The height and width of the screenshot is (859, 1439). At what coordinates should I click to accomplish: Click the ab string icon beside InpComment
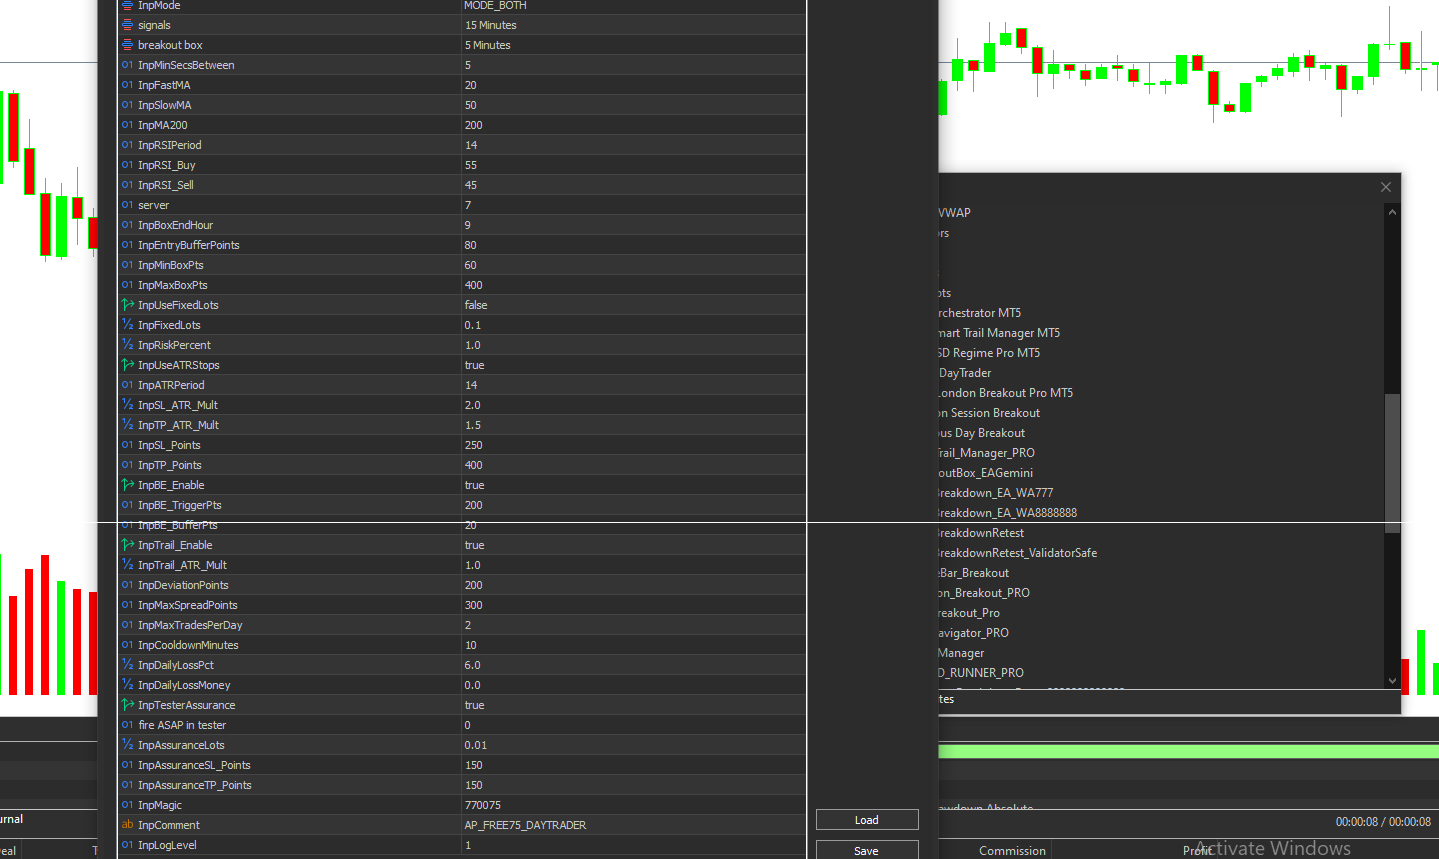pos(129,825)
